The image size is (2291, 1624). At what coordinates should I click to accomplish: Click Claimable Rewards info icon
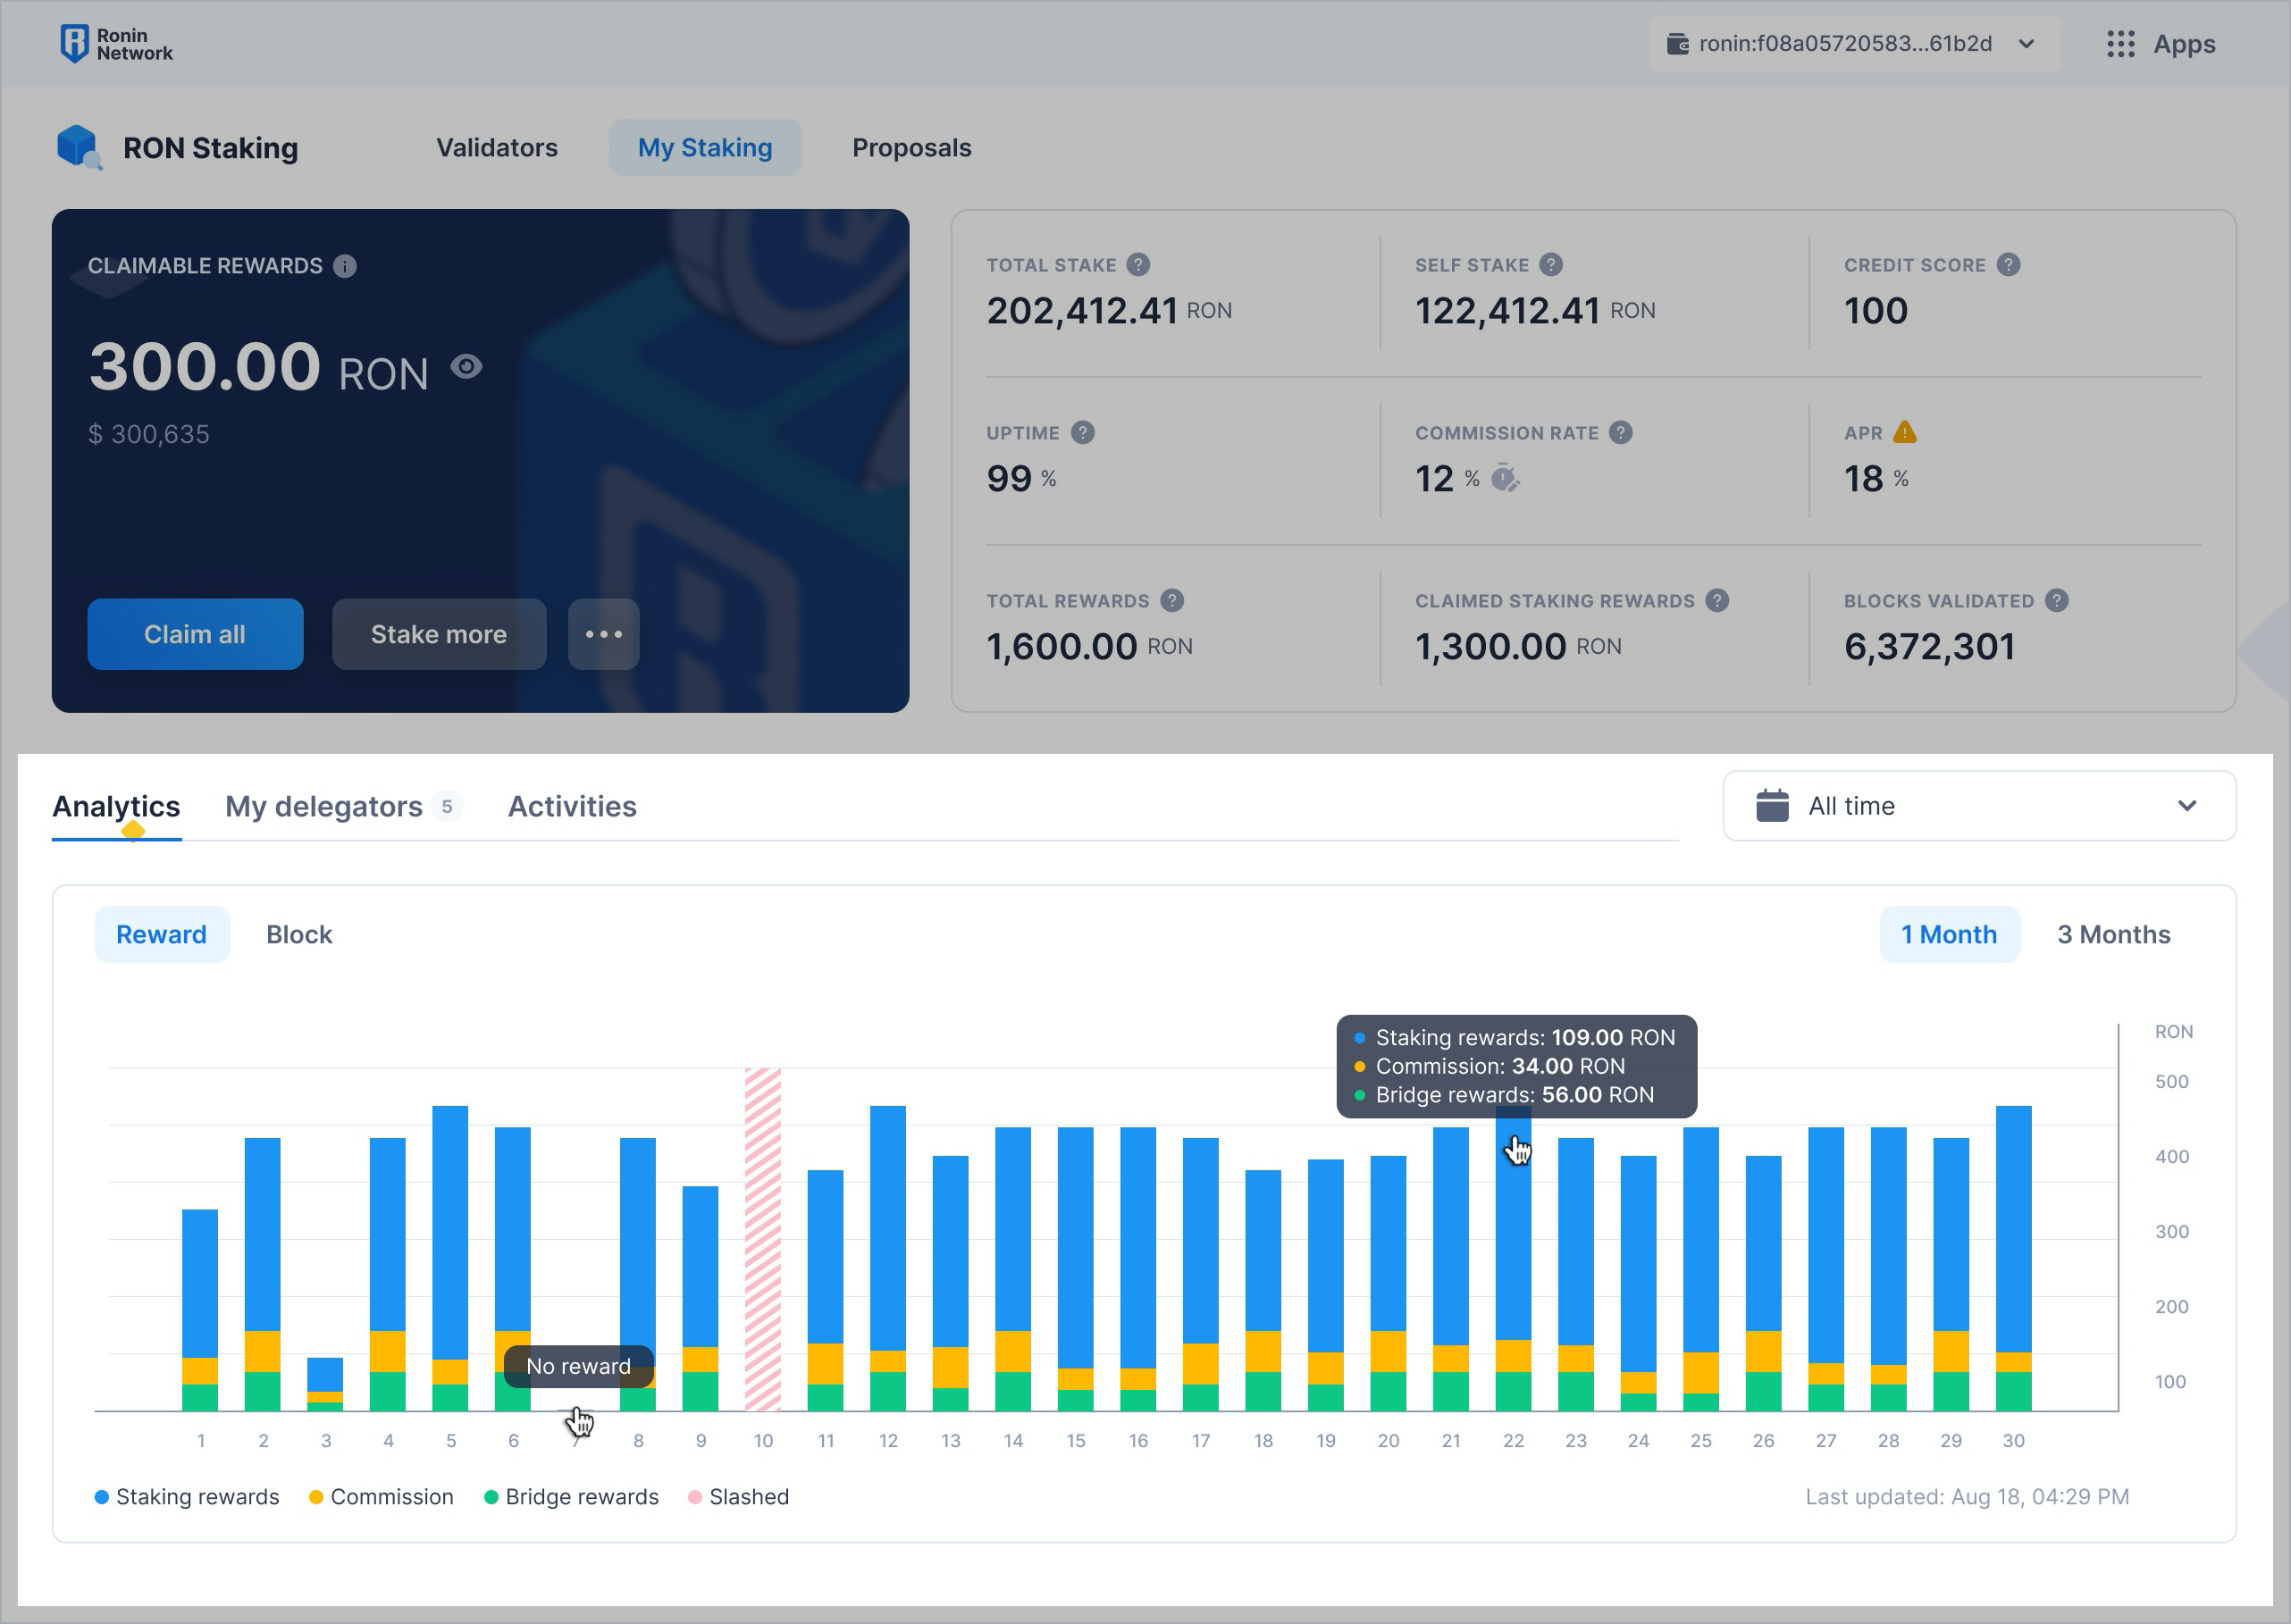pyautogui.click(x=345, y=266)
